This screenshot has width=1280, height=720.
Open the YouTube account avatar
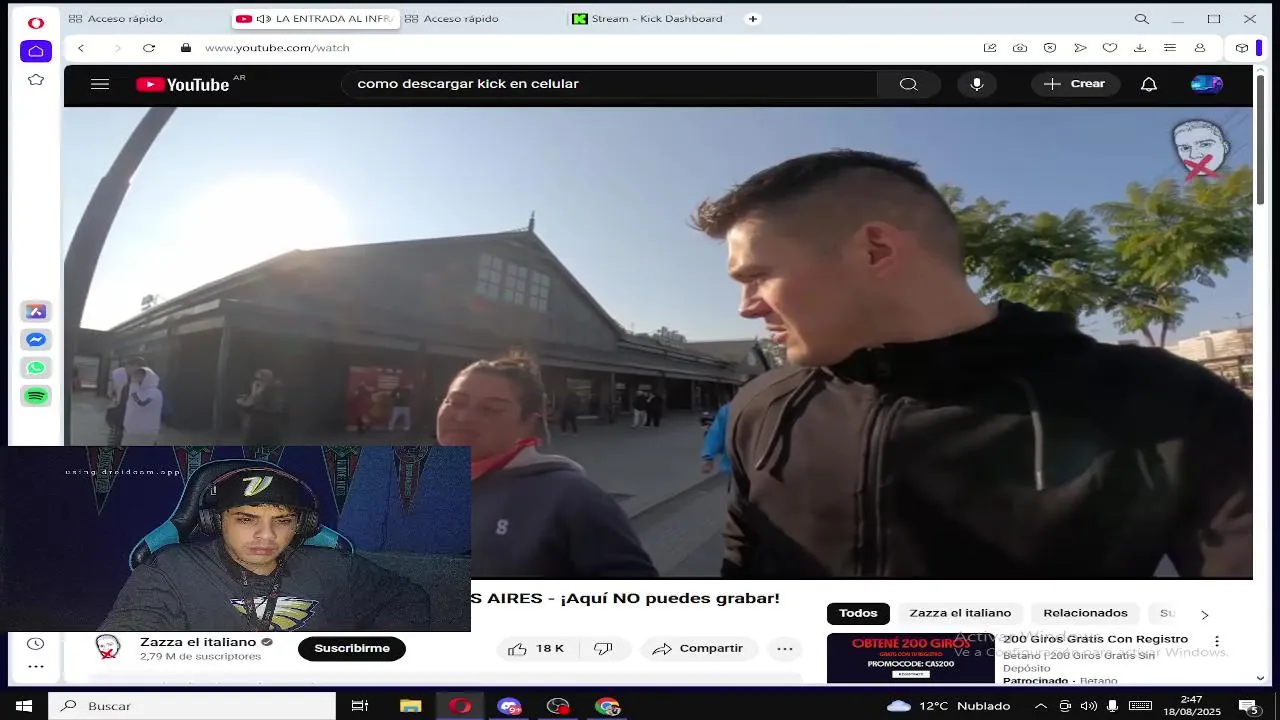(1207, 84)
